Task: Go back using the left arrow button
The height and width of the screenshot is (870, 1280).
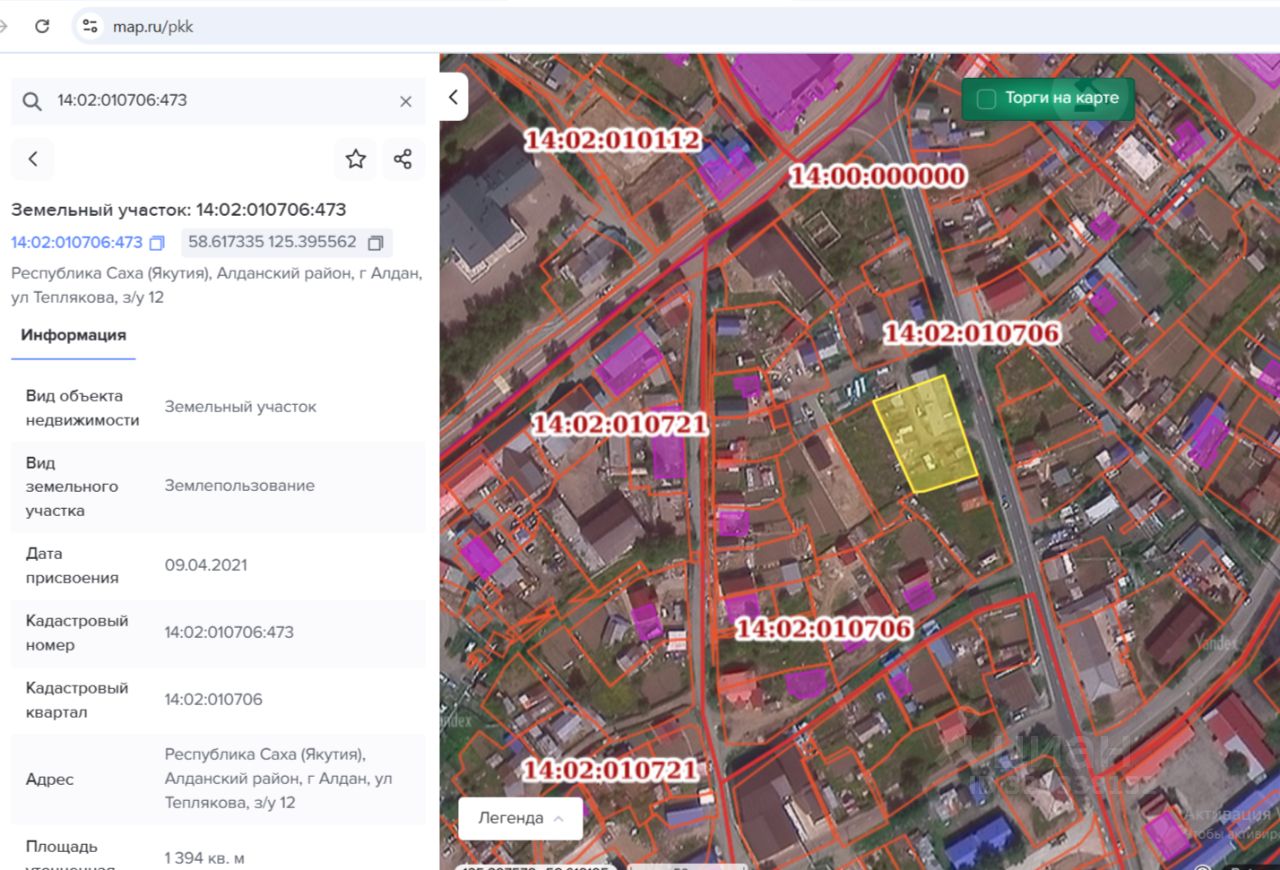Action: [33, 159]
